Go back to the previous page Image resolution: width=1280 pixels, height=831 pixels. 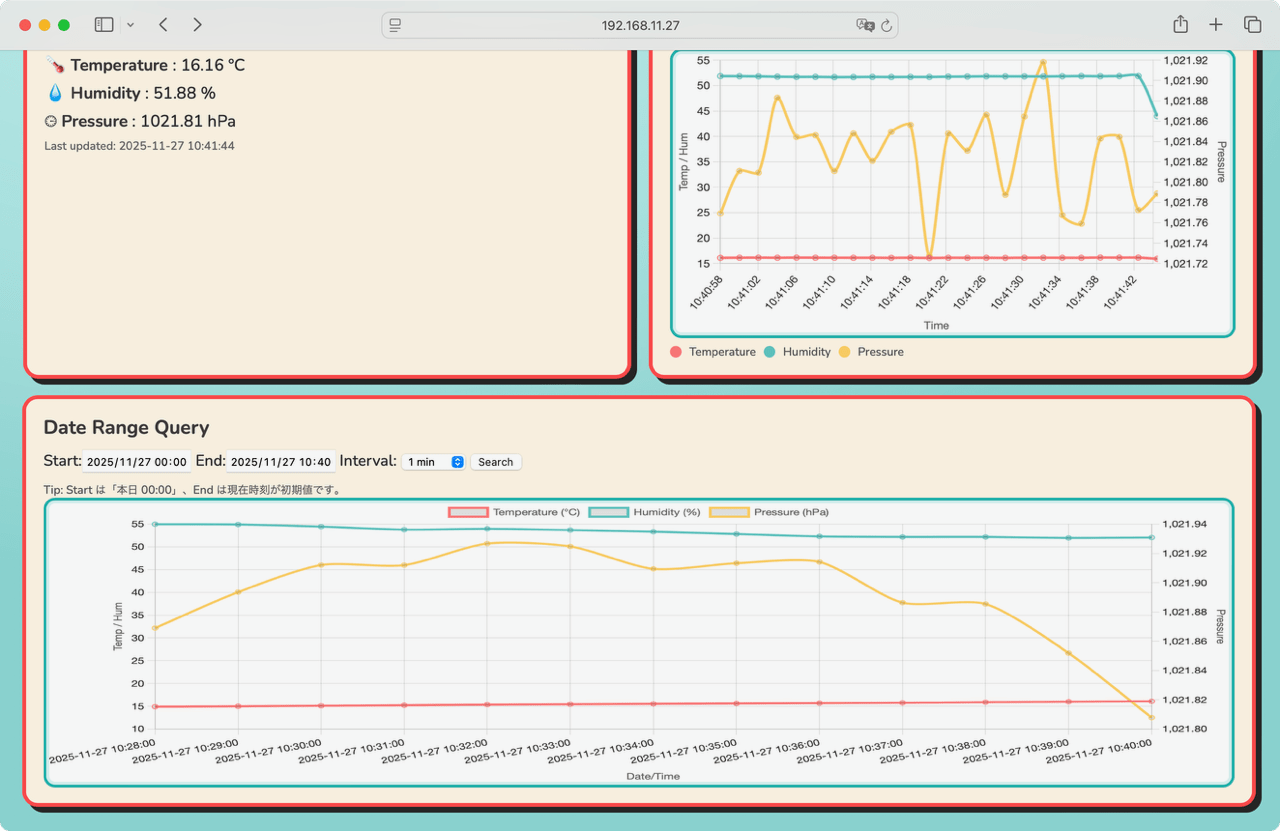(163, 25)
